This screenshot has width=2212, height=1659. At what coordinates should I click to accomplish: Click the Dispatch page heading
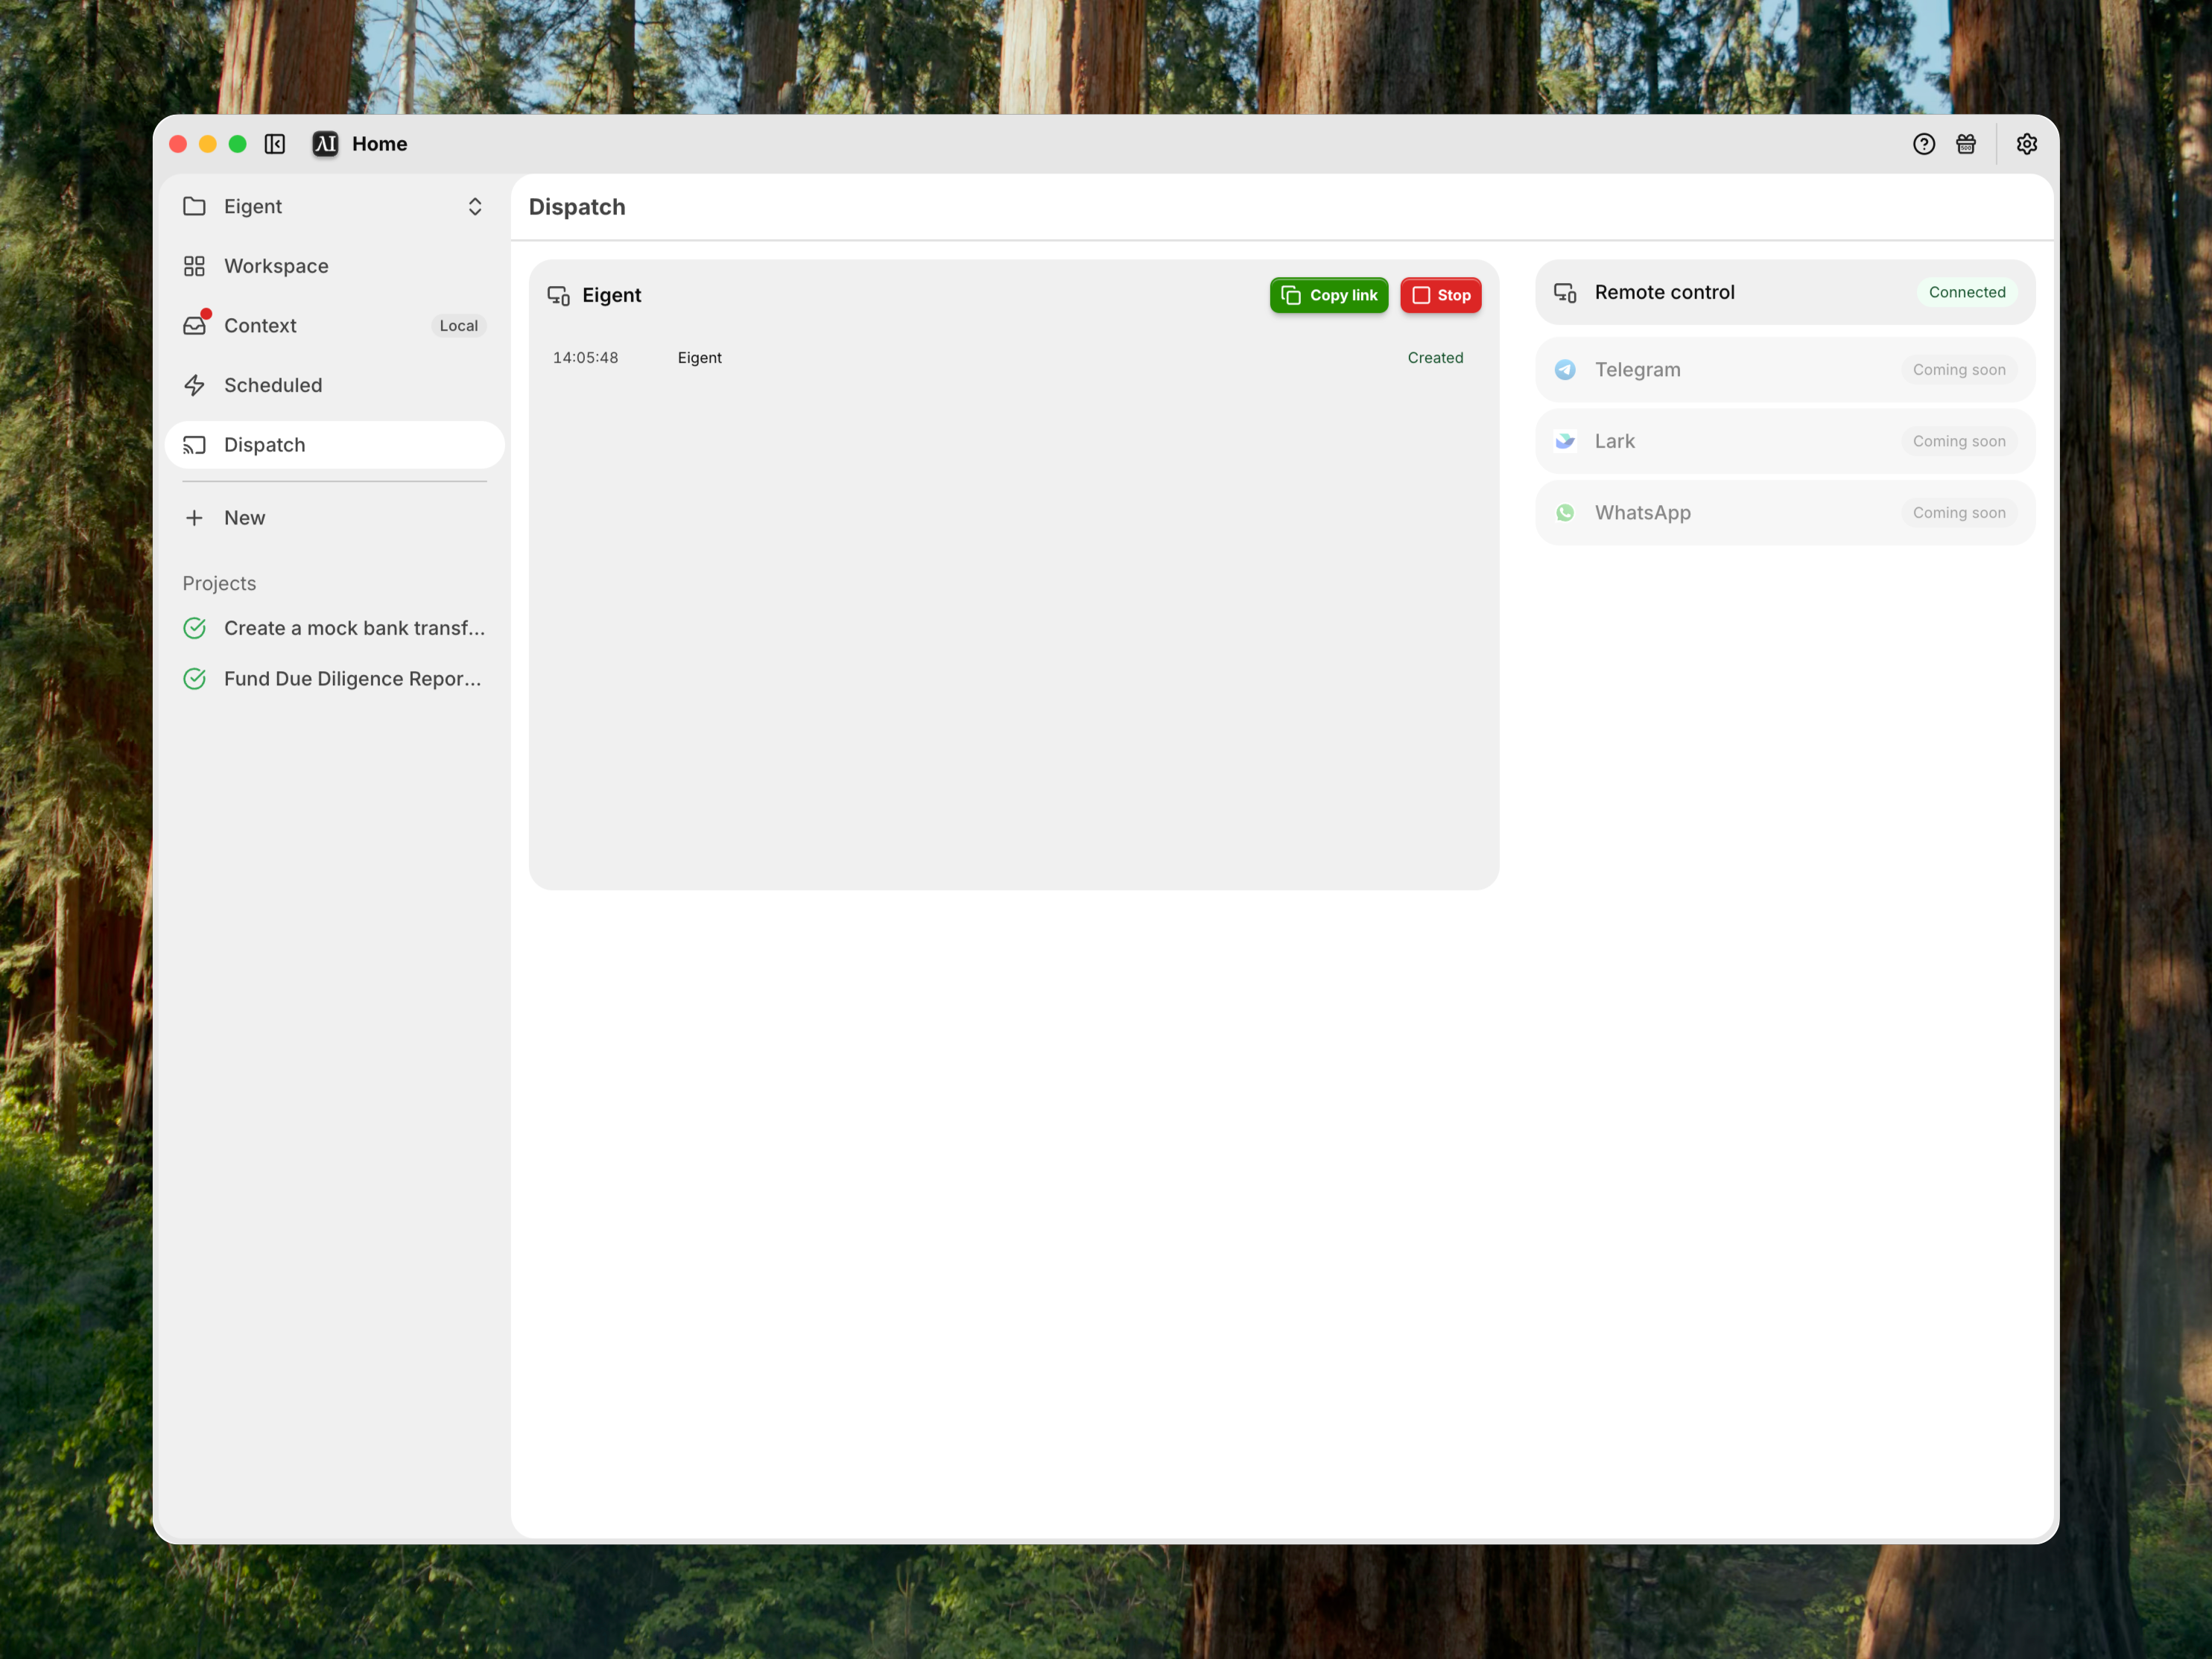[577, 207]
